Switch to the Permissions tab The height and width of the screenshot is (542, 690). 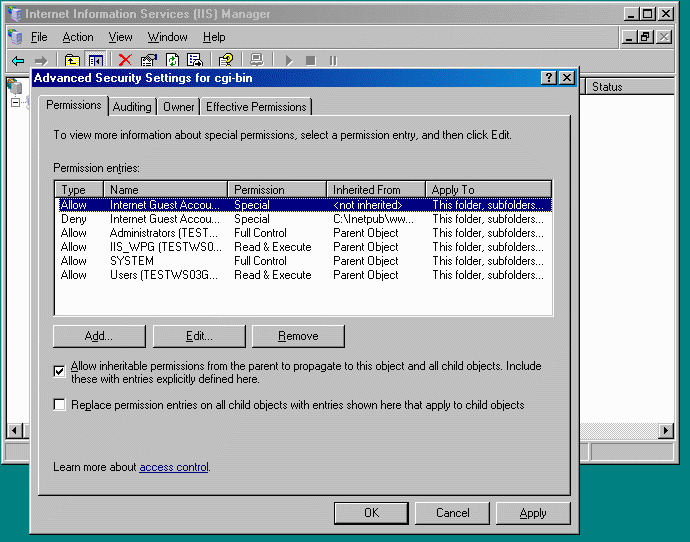pos(73,105)
